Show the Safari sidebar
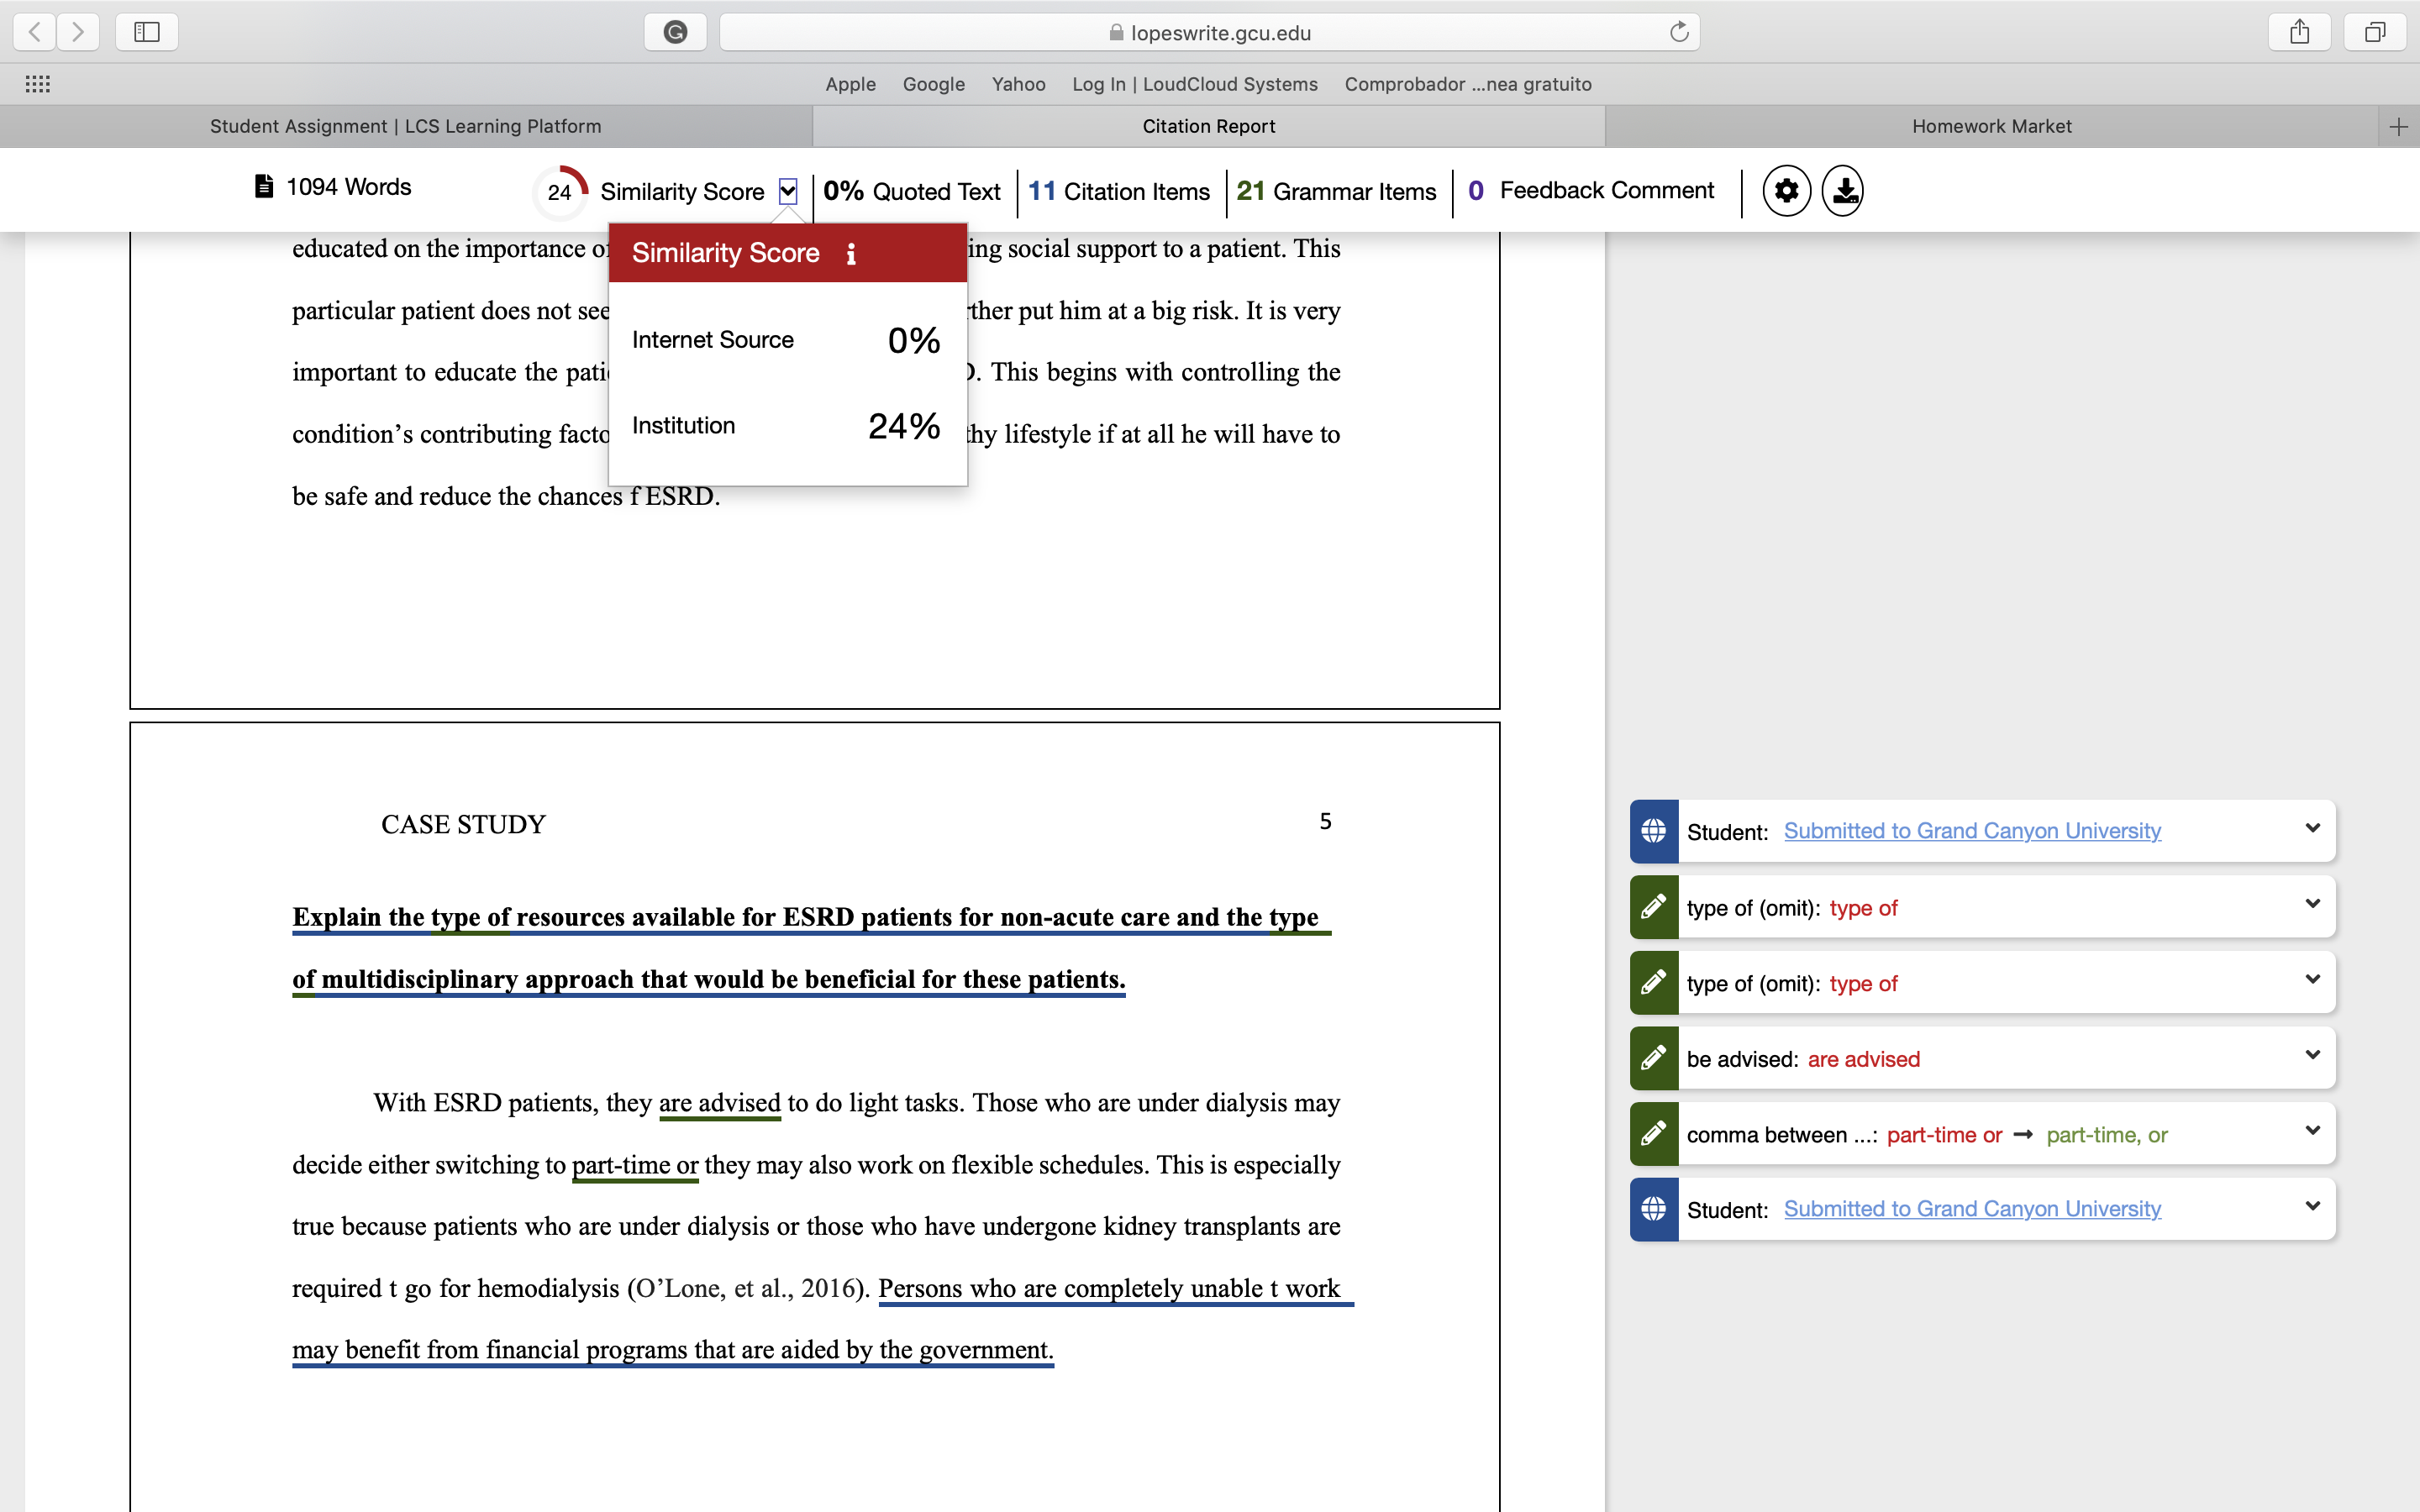Image resolution: width=2420 pixels, height=1512 pixels. click(147, 32)
